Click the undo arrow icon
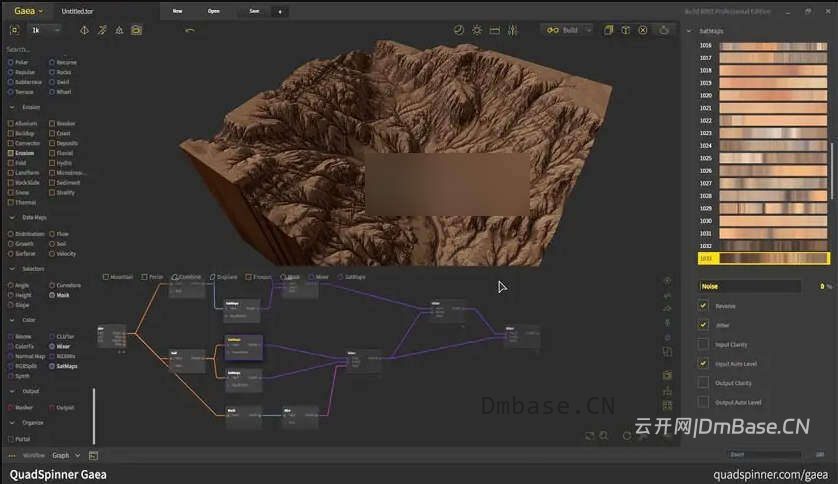This screenshot has height=484, width=838. click(x=190, y=30)
